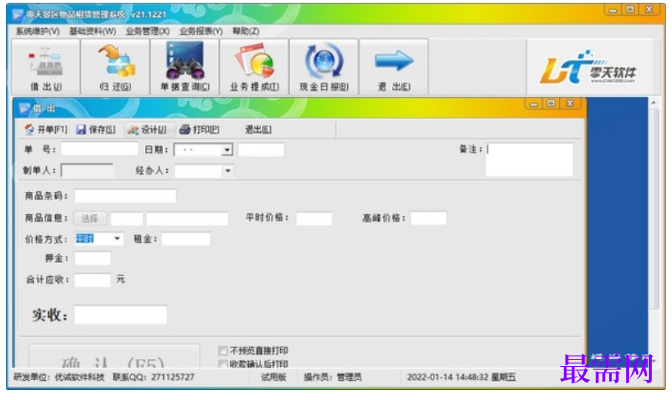Image resolution: width=672 pixels, height=400 pixels.
Task: Click 开单 new order toolbar button
Action: pos(46,129)
